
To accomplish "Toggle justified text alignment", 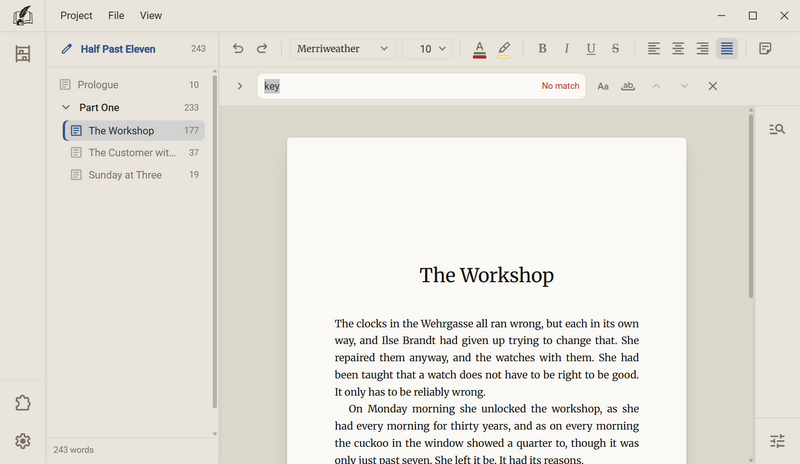I will 727,48.
